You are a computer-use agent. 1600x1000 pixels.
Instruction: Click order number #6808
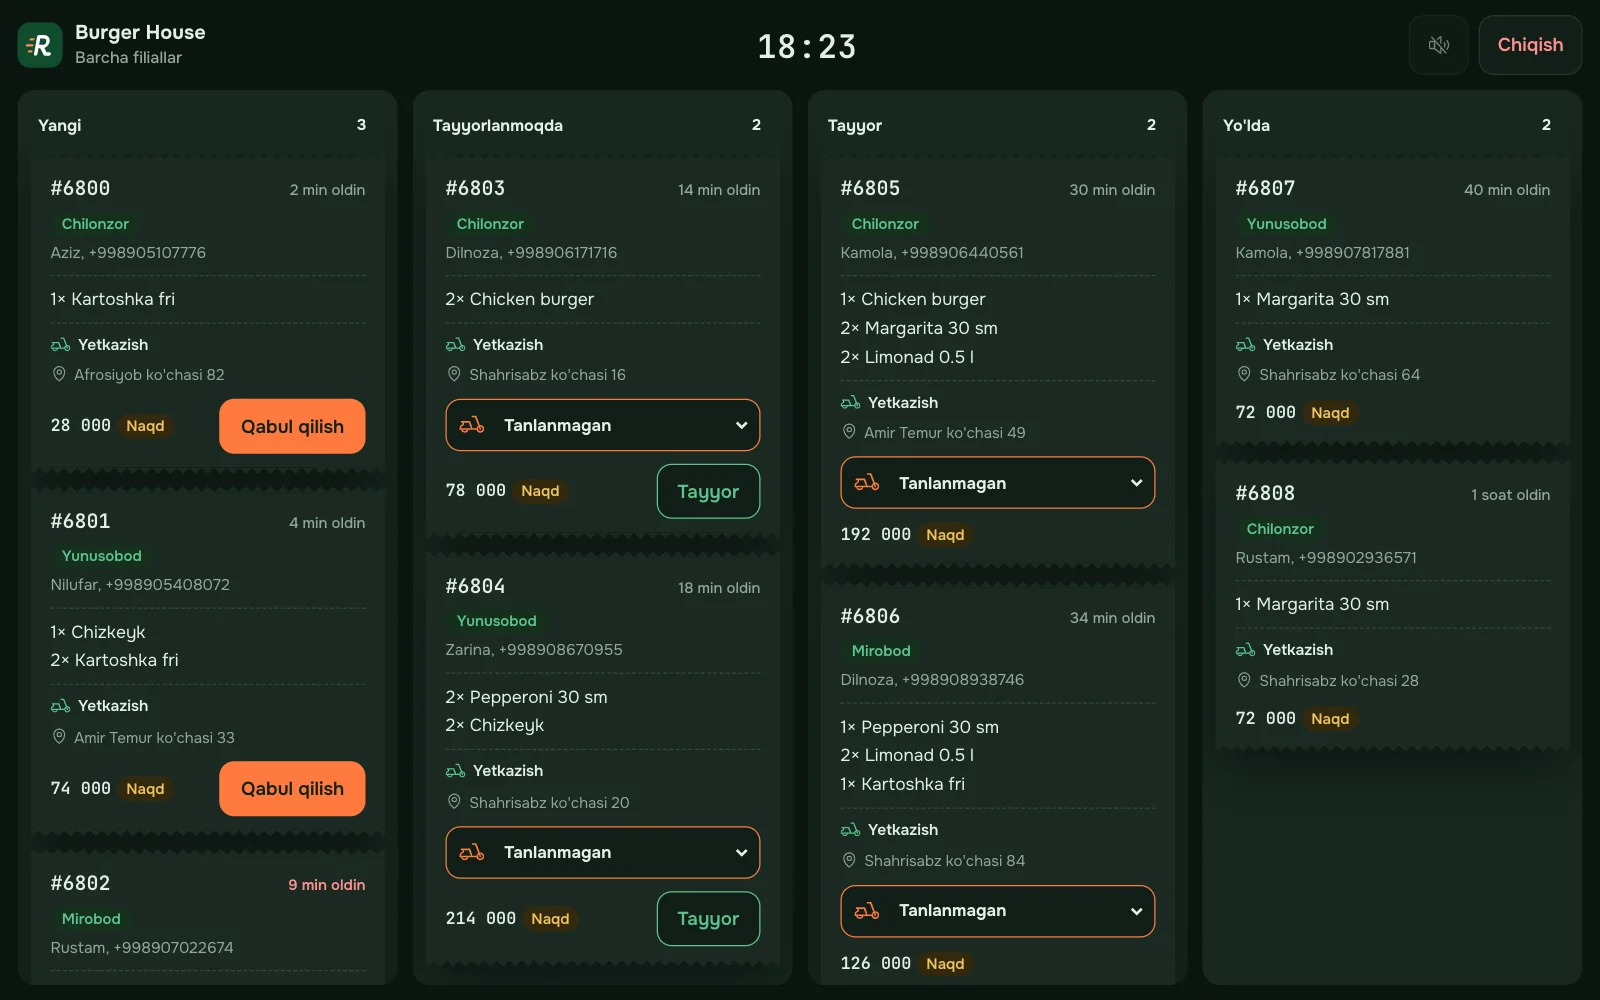point(1265,493)
